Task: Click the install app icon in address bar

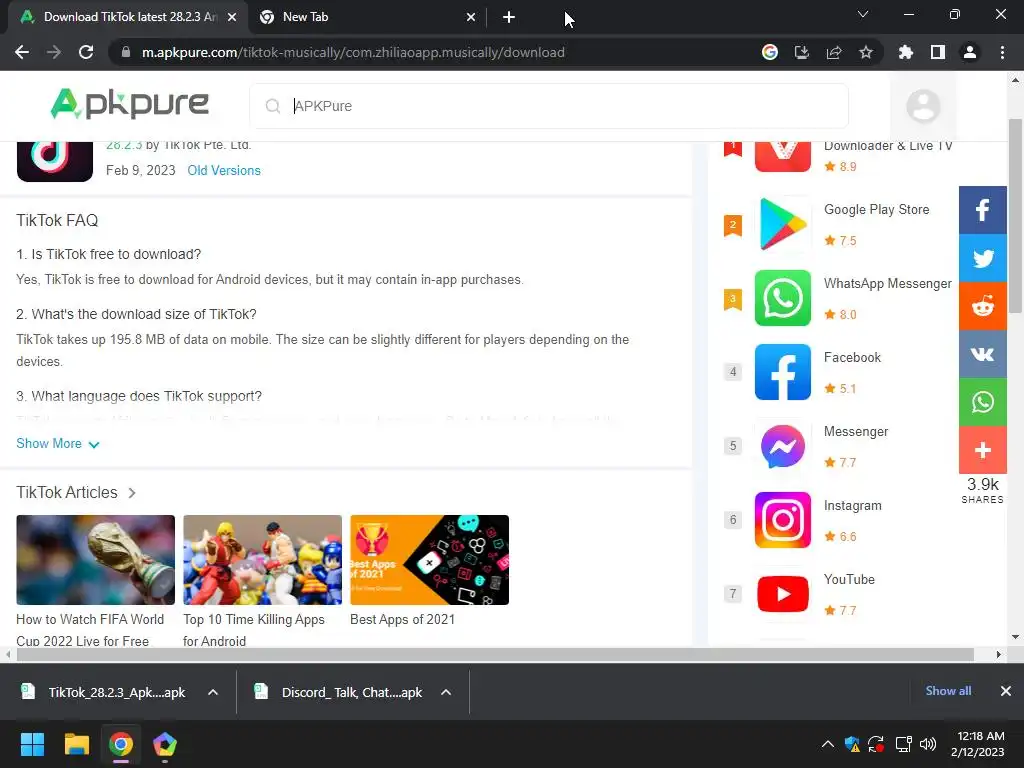Action: pyautogui.click(x=801, y=52)
